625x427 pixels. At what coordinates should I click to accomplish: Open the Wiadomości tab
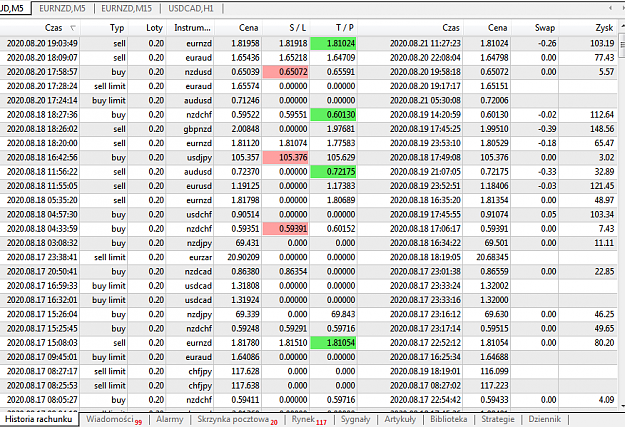click(113, 419)
